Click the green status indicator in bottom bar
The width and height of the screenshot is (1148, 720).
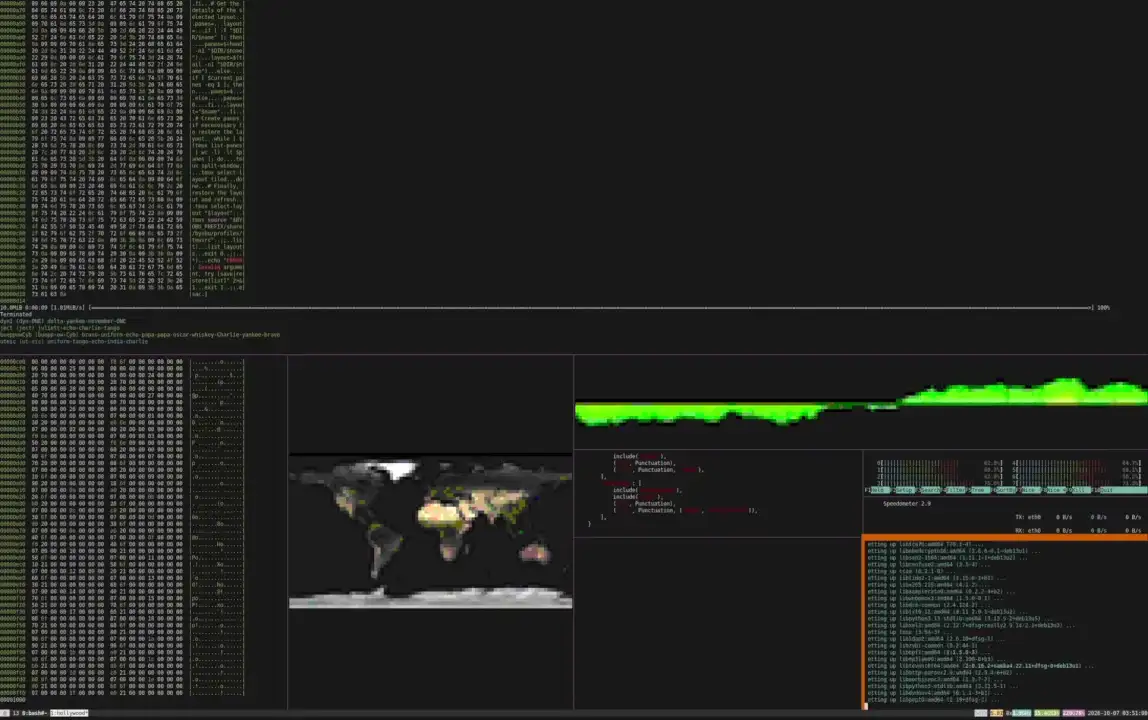coord(1047,713)
